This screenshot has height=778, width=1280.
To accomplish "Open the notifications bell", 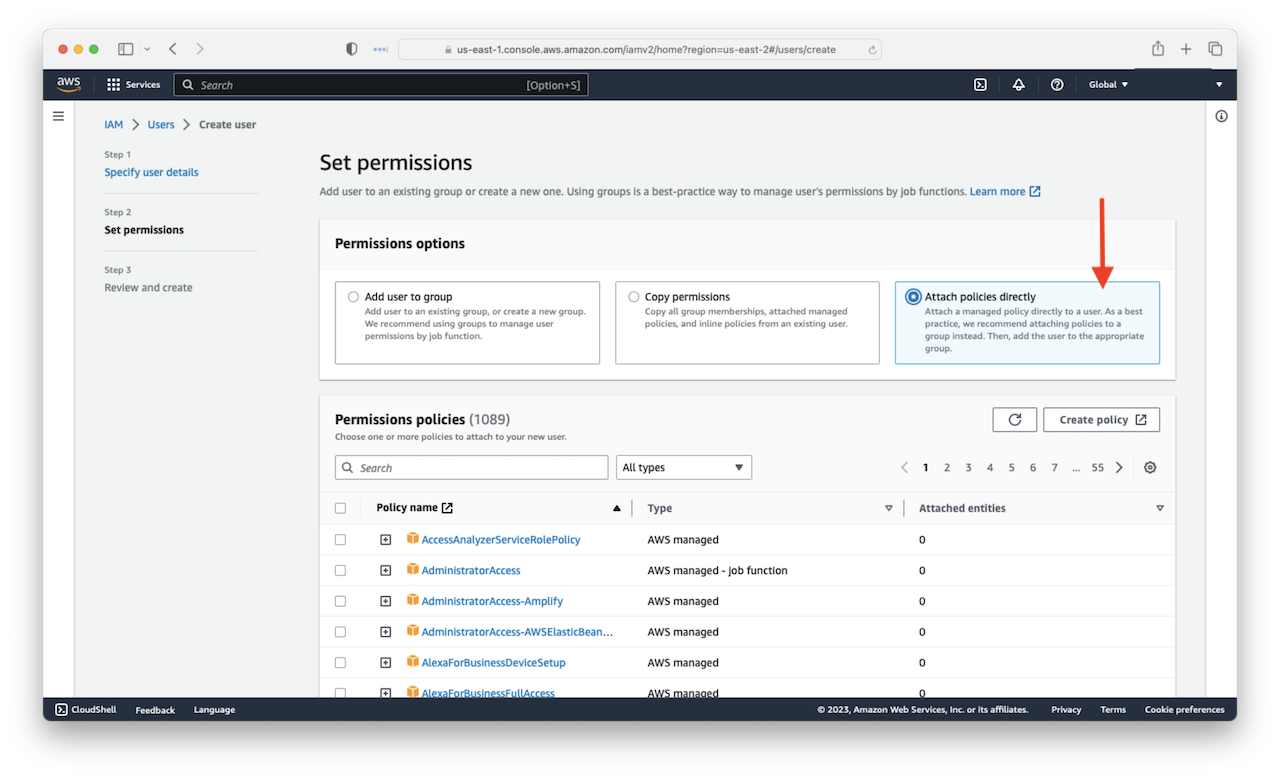I will click(x=1018, y=85).
